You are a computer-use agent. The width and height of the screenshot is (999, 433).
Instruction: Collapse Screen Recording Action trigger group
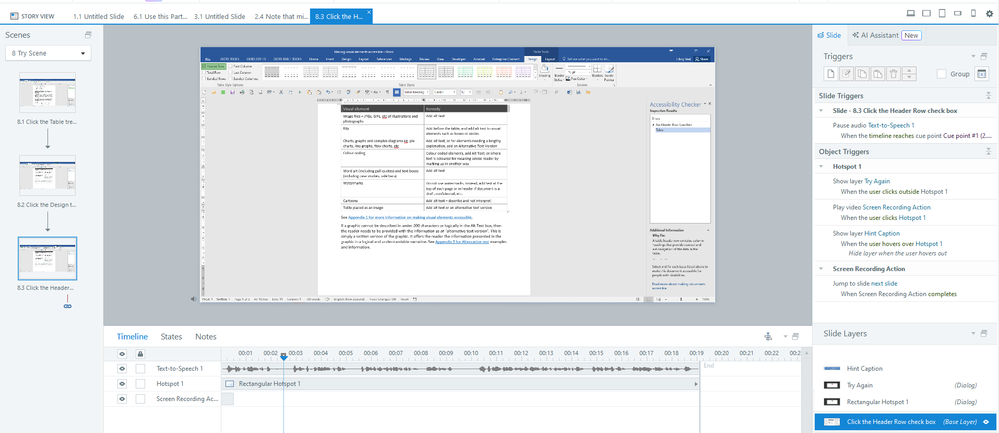pos(823,269)
